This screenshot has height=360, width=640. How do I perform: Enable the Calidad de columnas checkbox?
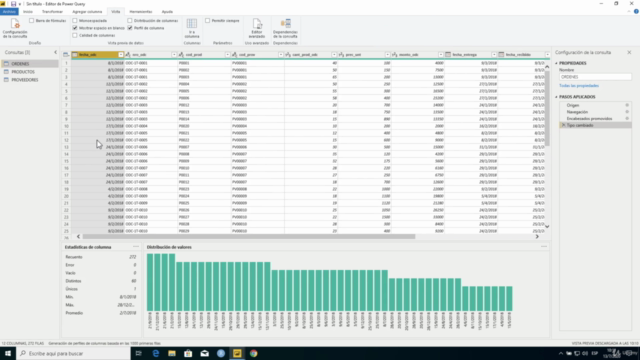[x=75, y=35]
